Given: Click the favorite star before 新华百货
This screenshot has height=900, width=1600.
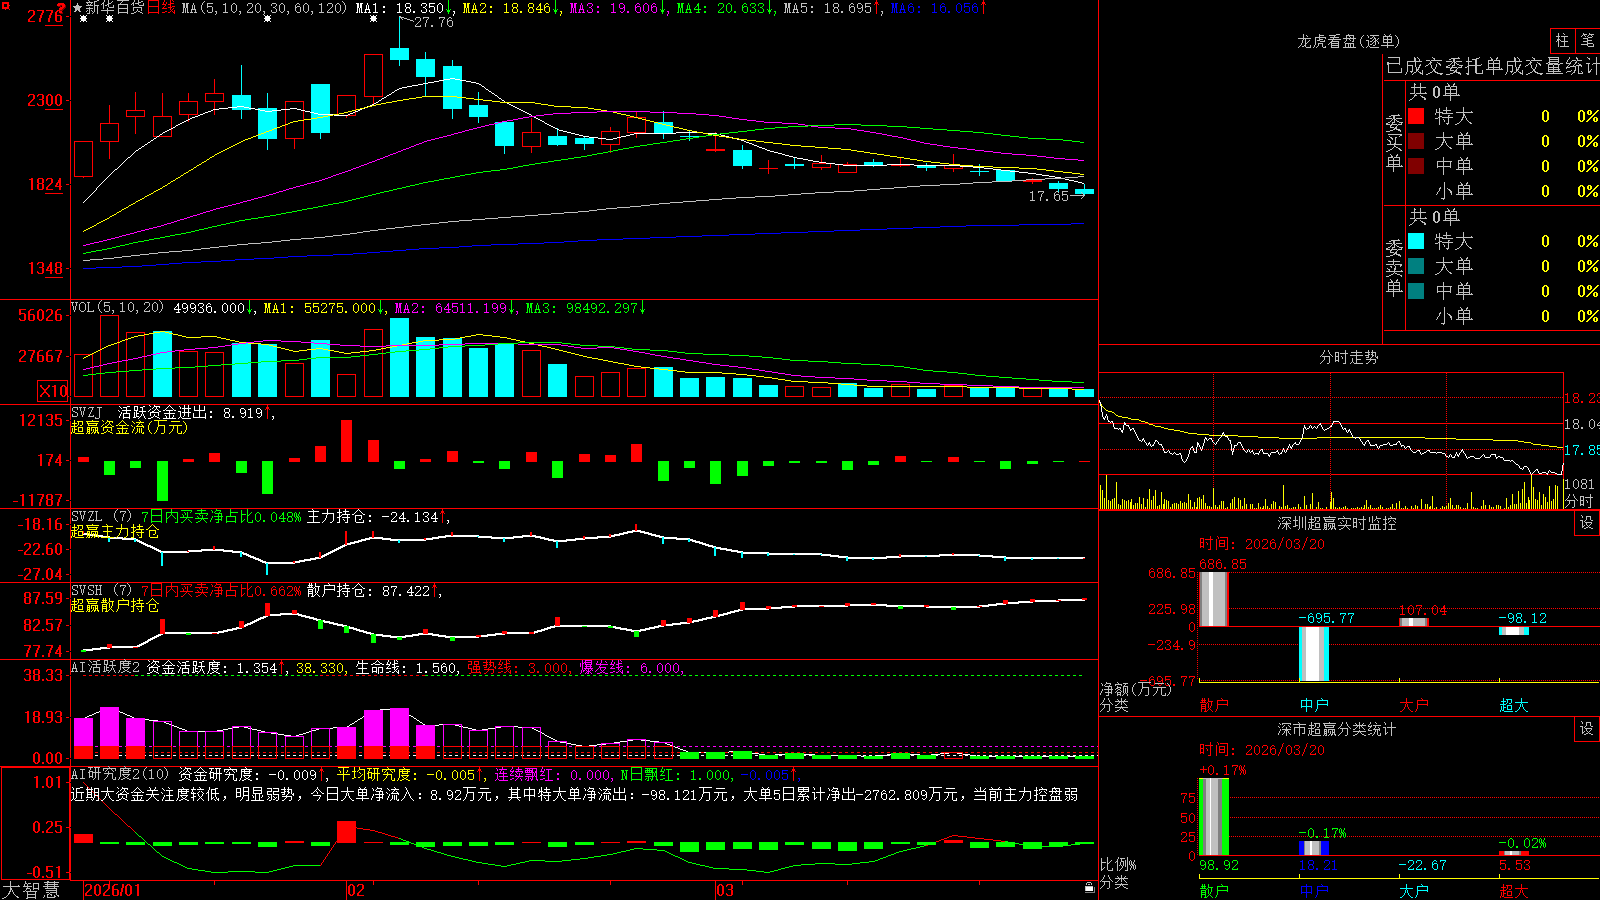Looking at the screenshot, I should coord(77,8).
